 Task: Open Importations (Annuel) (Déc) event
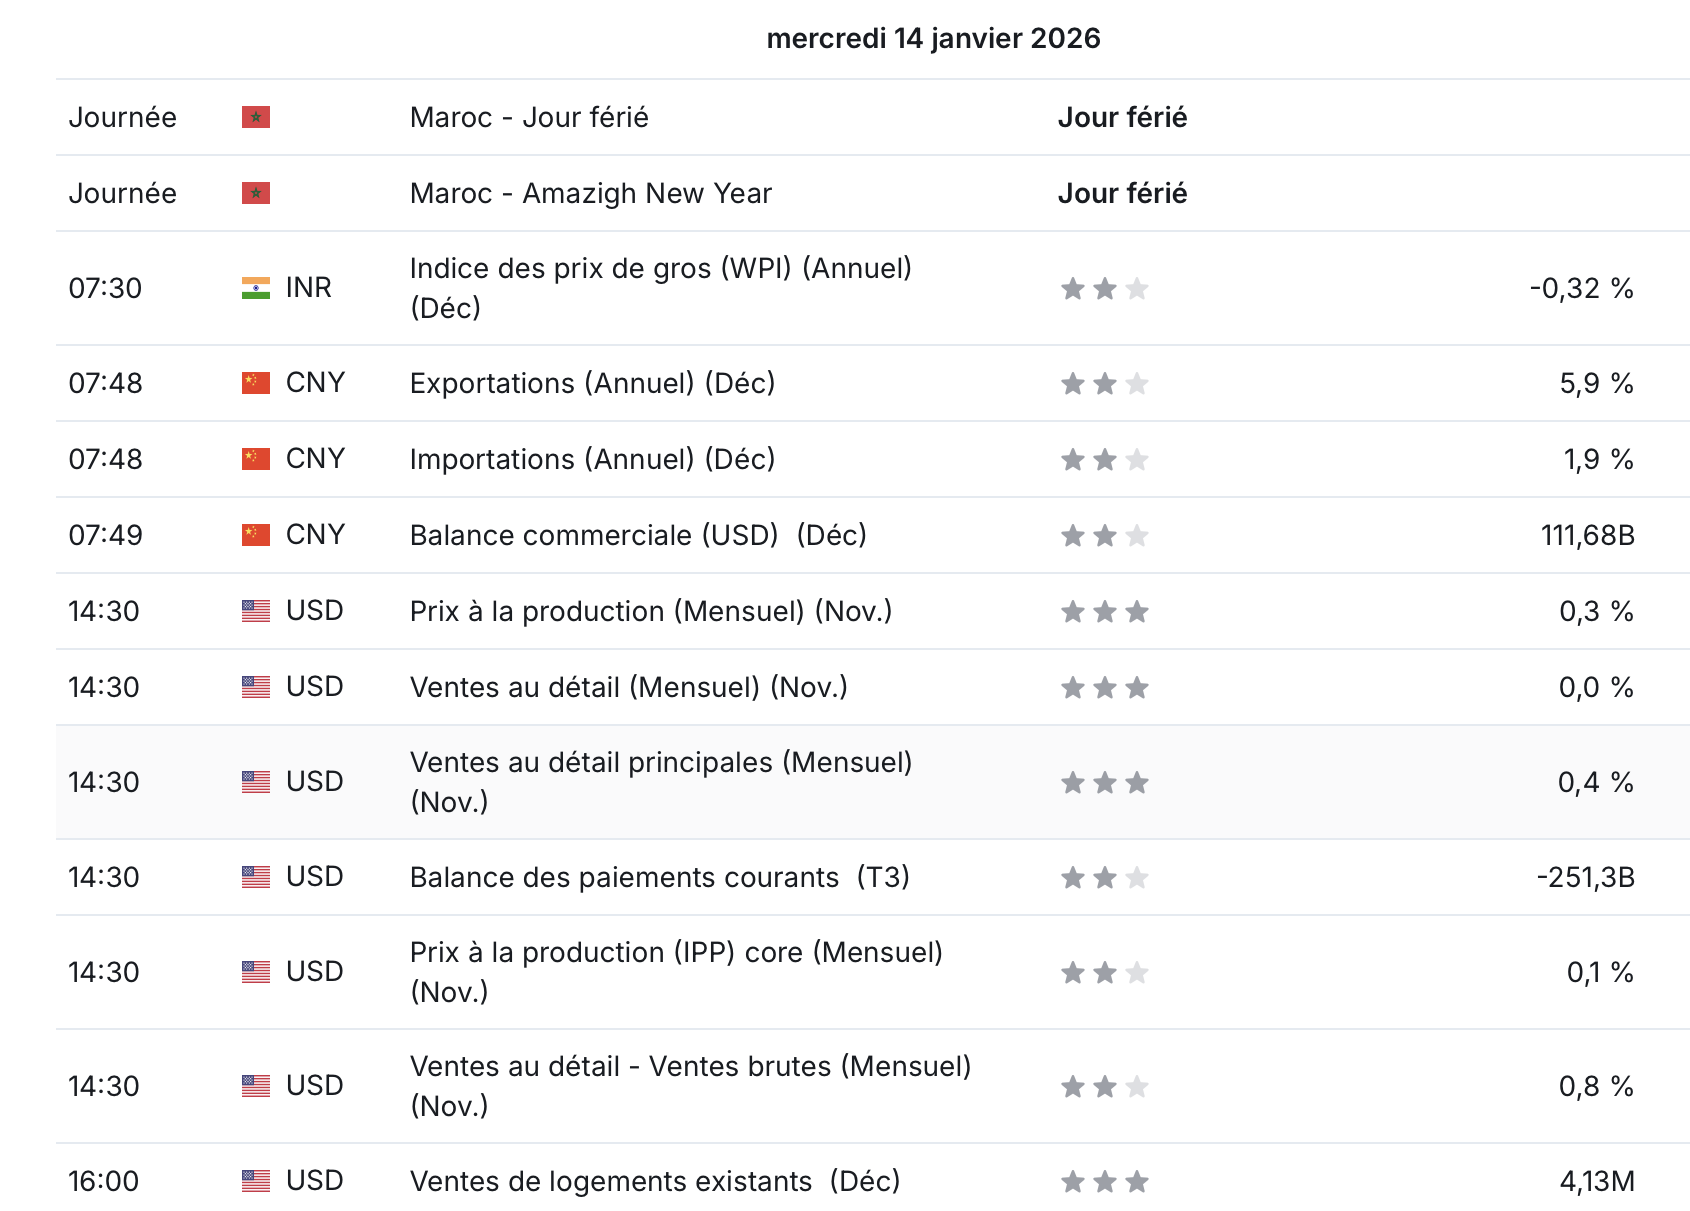(592, 459)
